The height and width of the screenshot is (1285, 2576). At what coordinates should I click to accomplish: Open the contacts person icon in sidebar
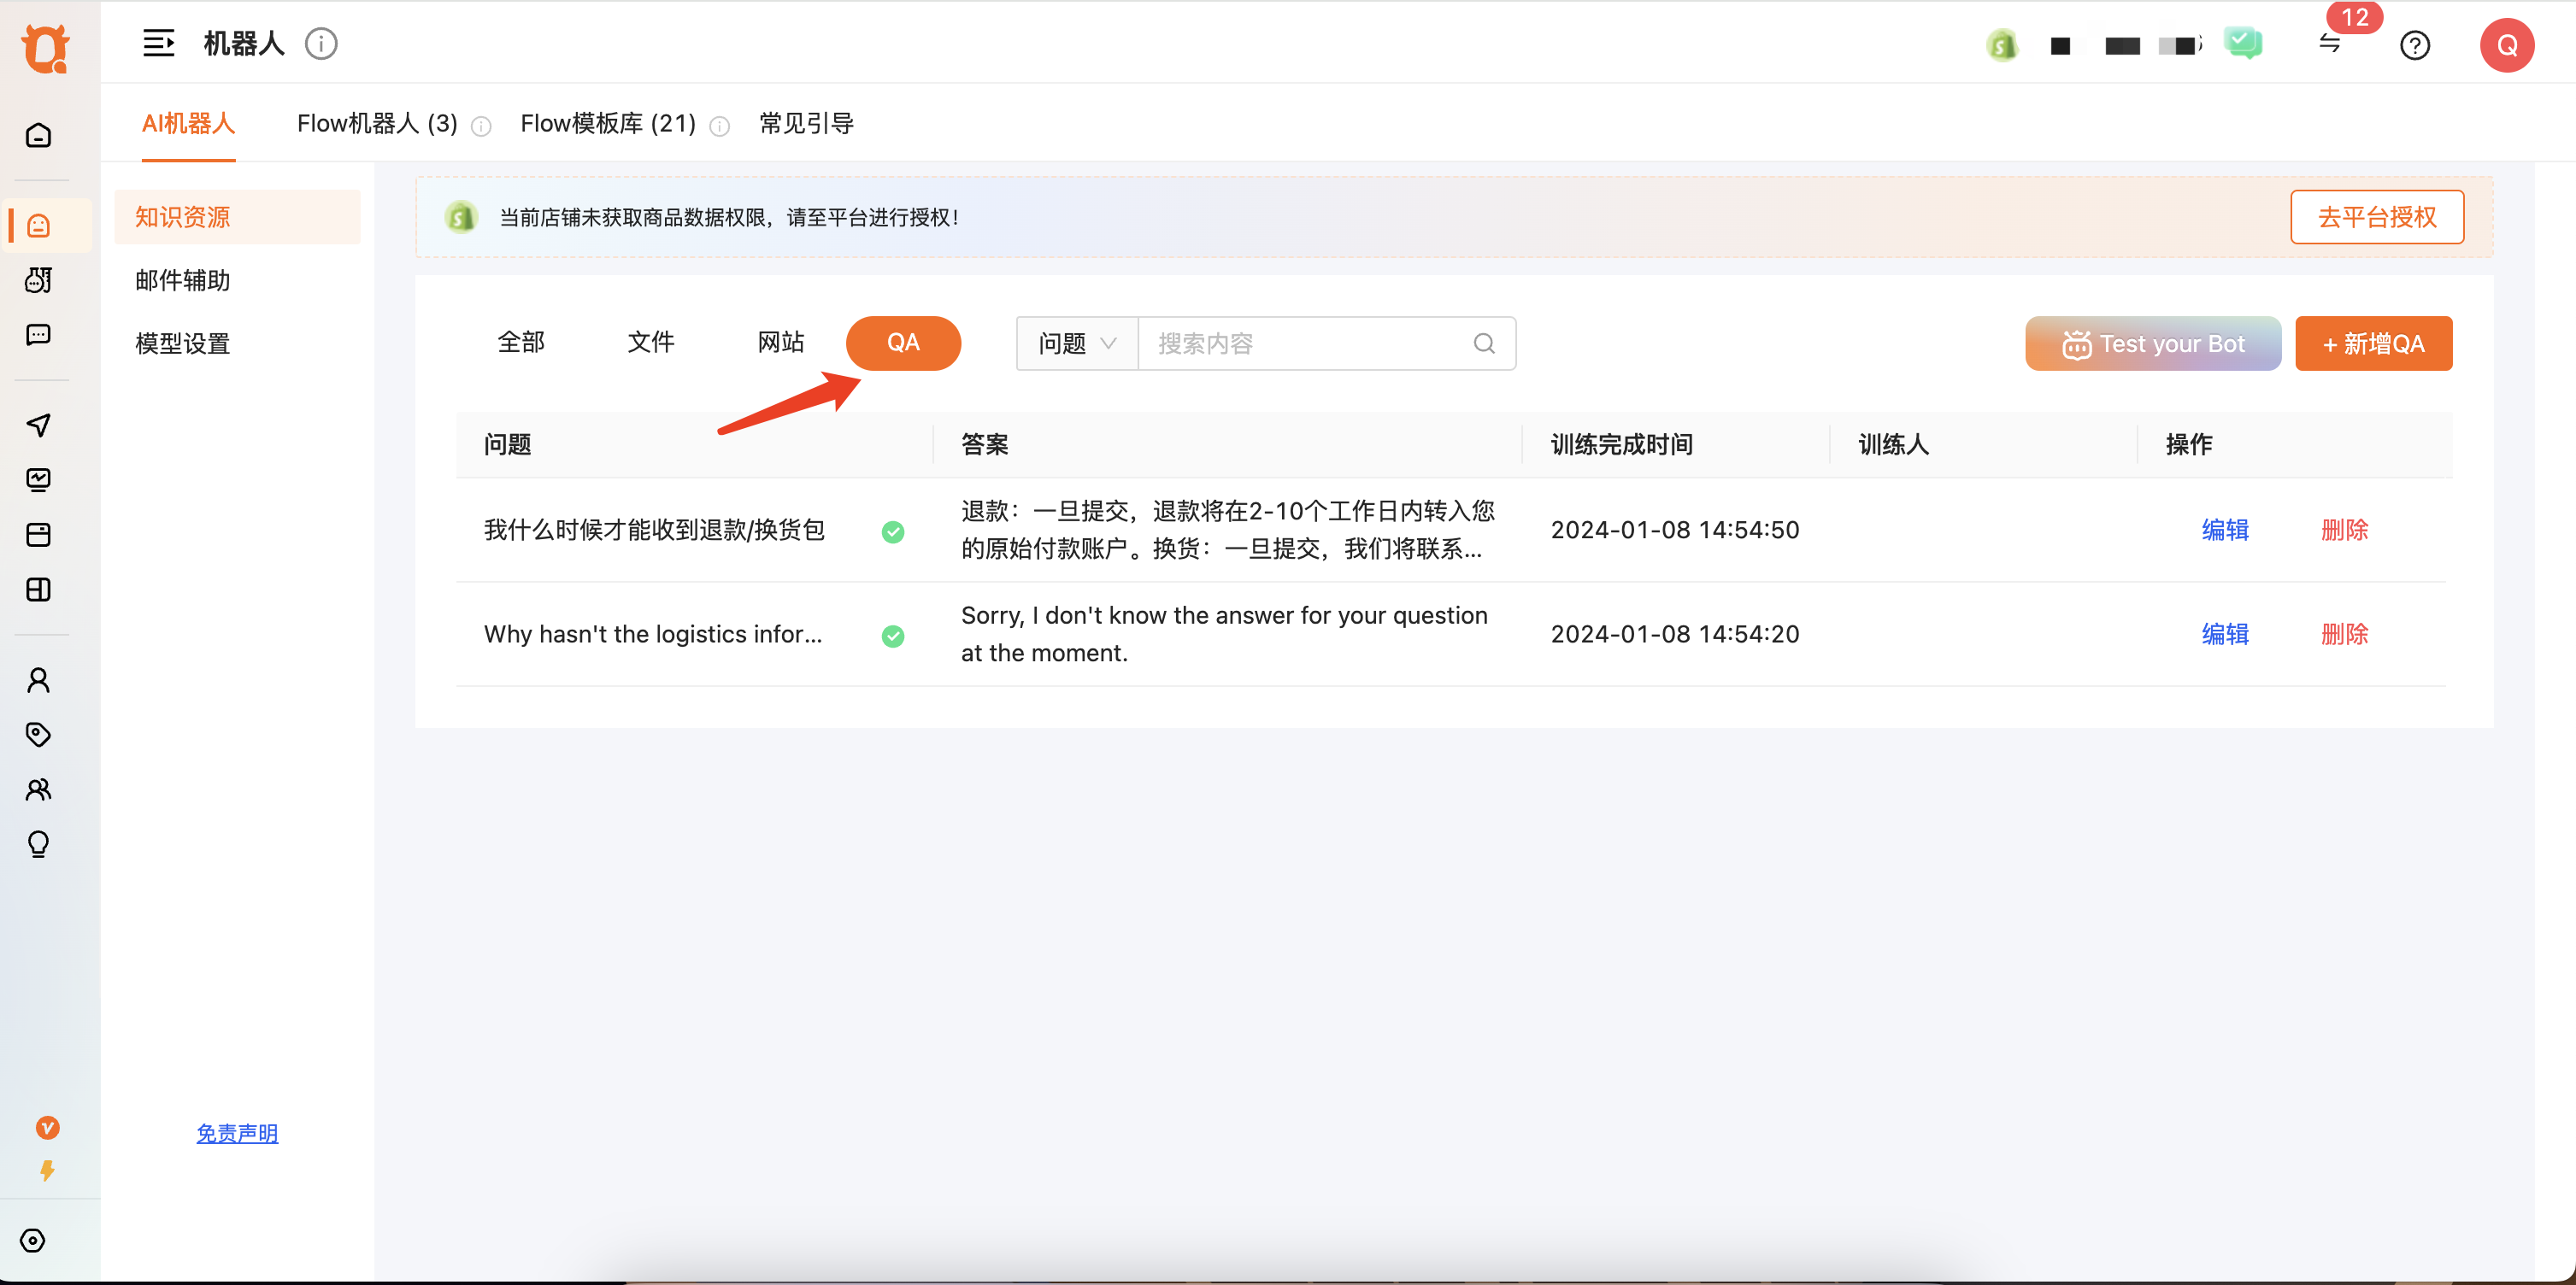click(38, 680)
